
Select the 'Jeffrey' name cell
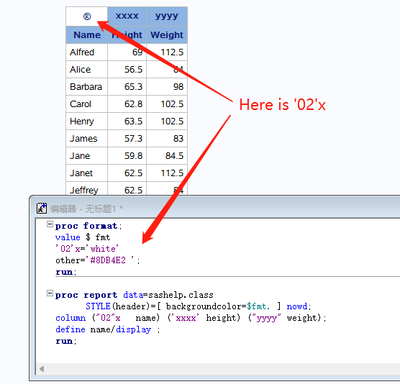coord(87,189)
